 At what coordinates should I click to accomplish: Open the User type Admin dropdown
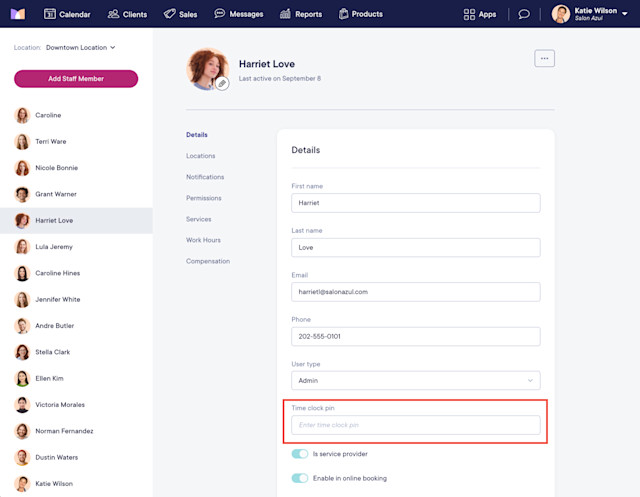pos(416,380)
